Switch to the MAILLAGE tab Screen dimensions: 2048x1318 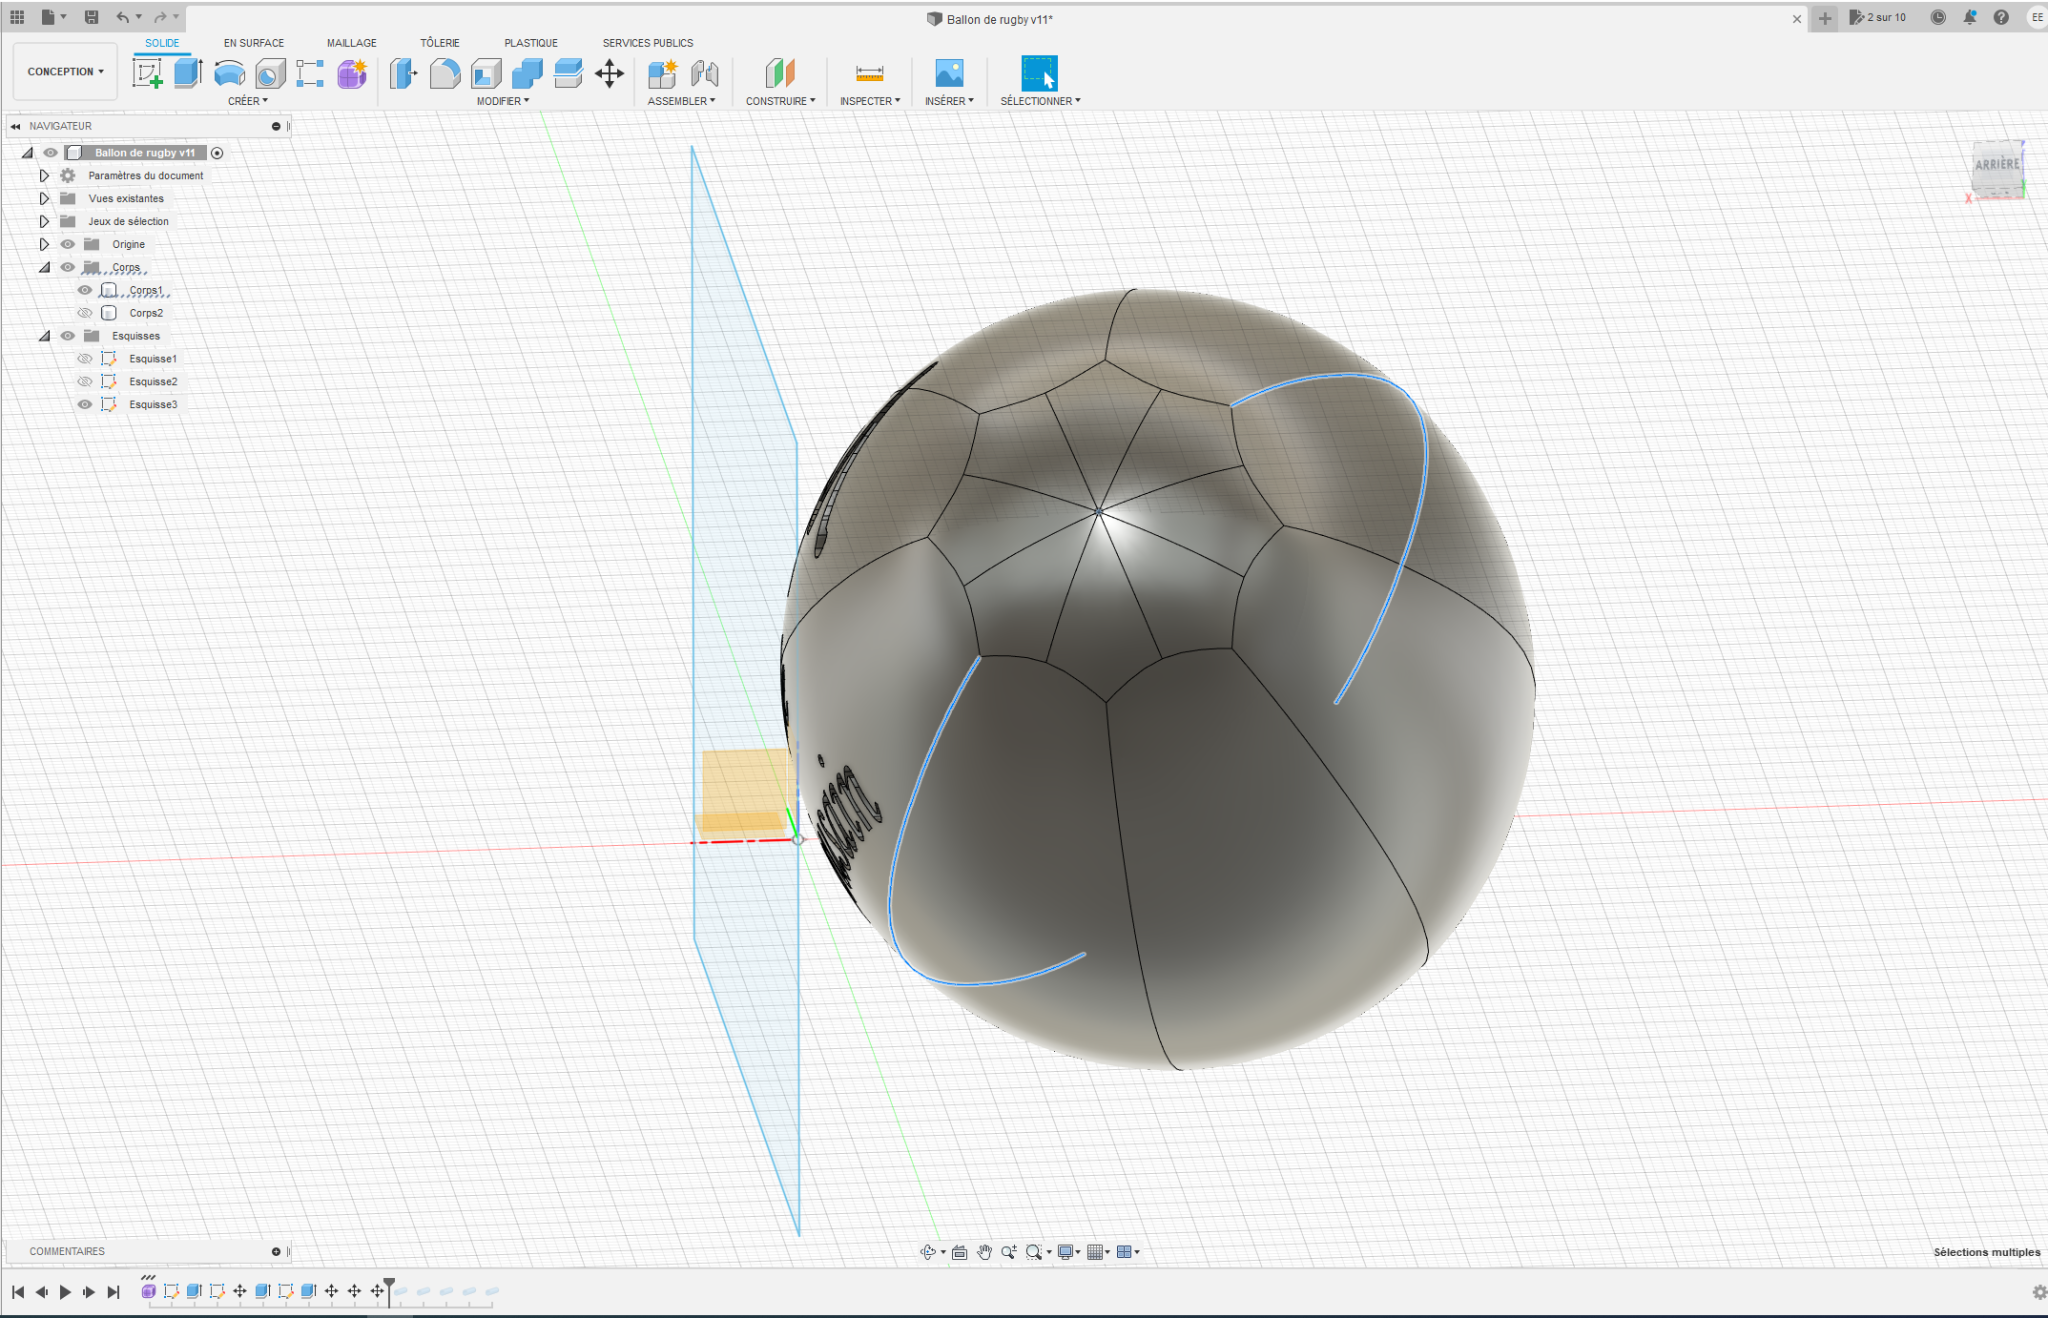[352, 43]
